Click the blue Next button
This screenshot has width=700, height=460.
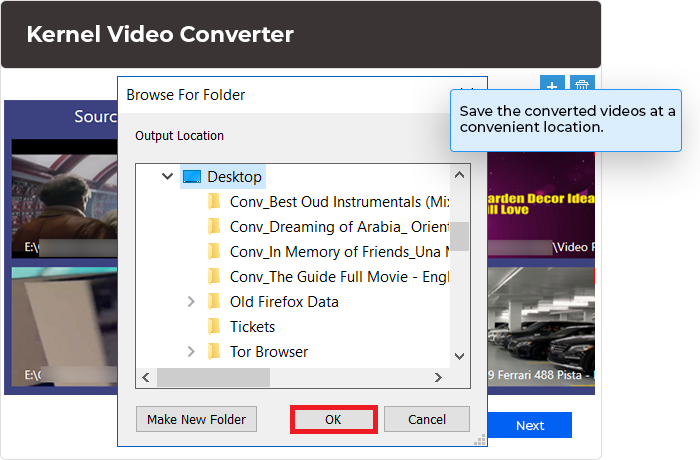point(529,425)
